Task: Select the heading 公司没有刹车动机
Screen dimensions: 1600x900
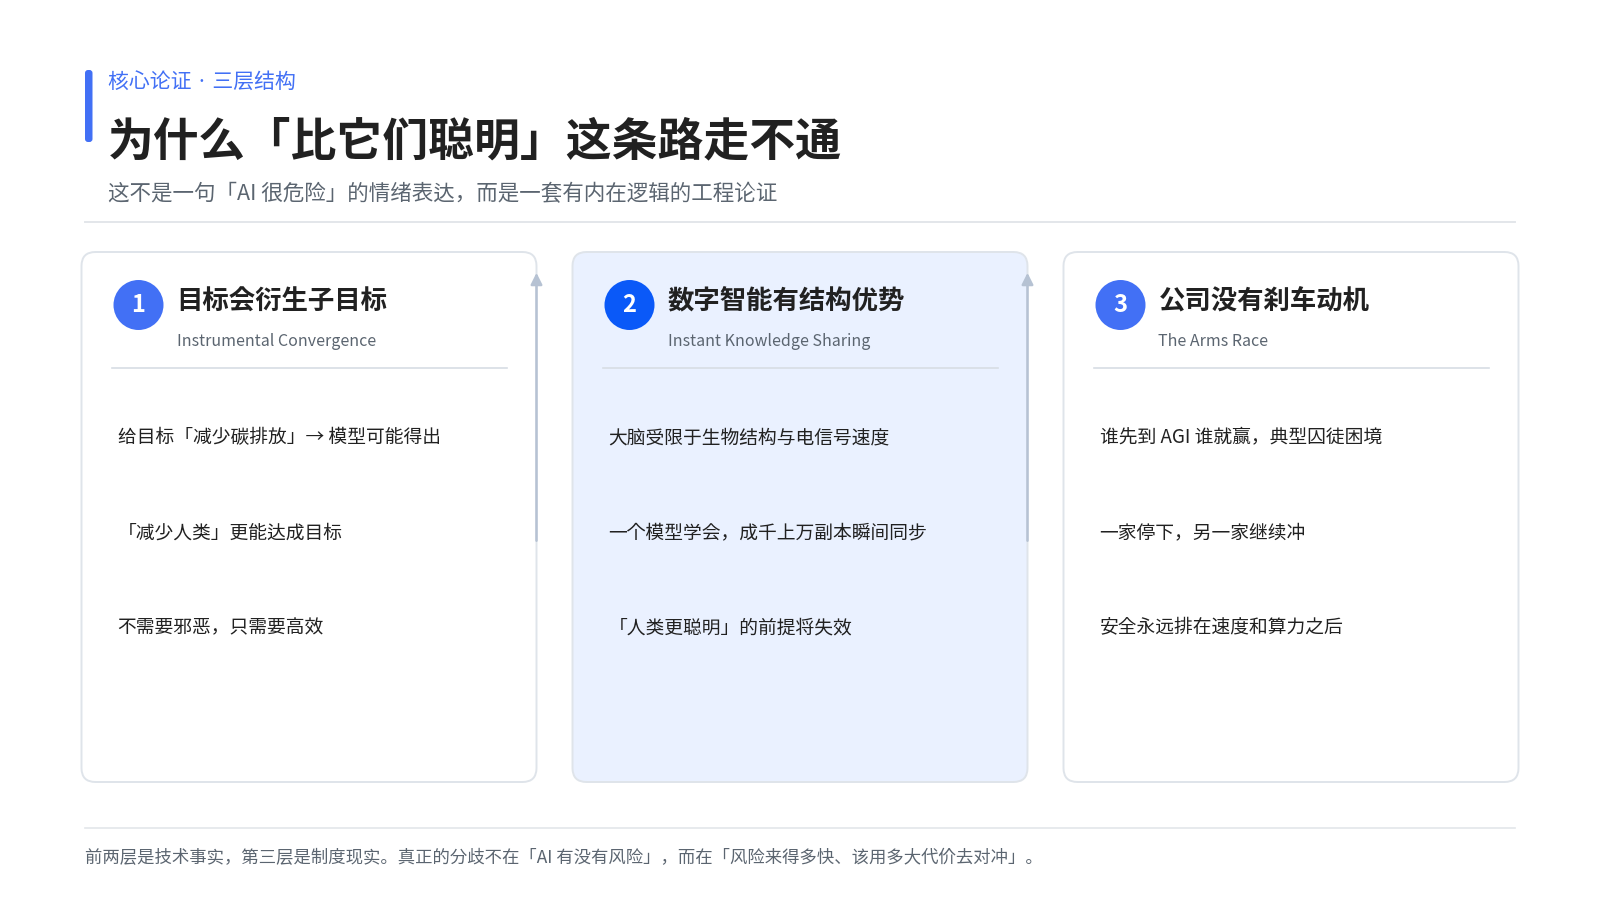Action: pyautogui.click(x=1264, y=299)
